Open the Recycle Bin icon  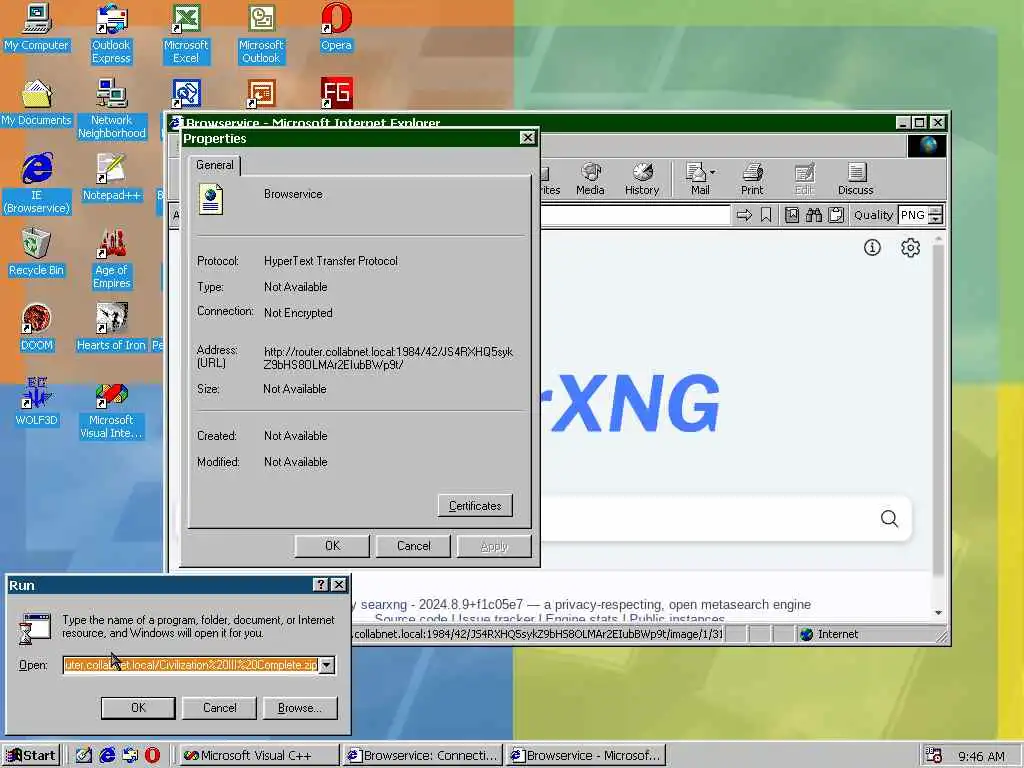coord(37,253)
